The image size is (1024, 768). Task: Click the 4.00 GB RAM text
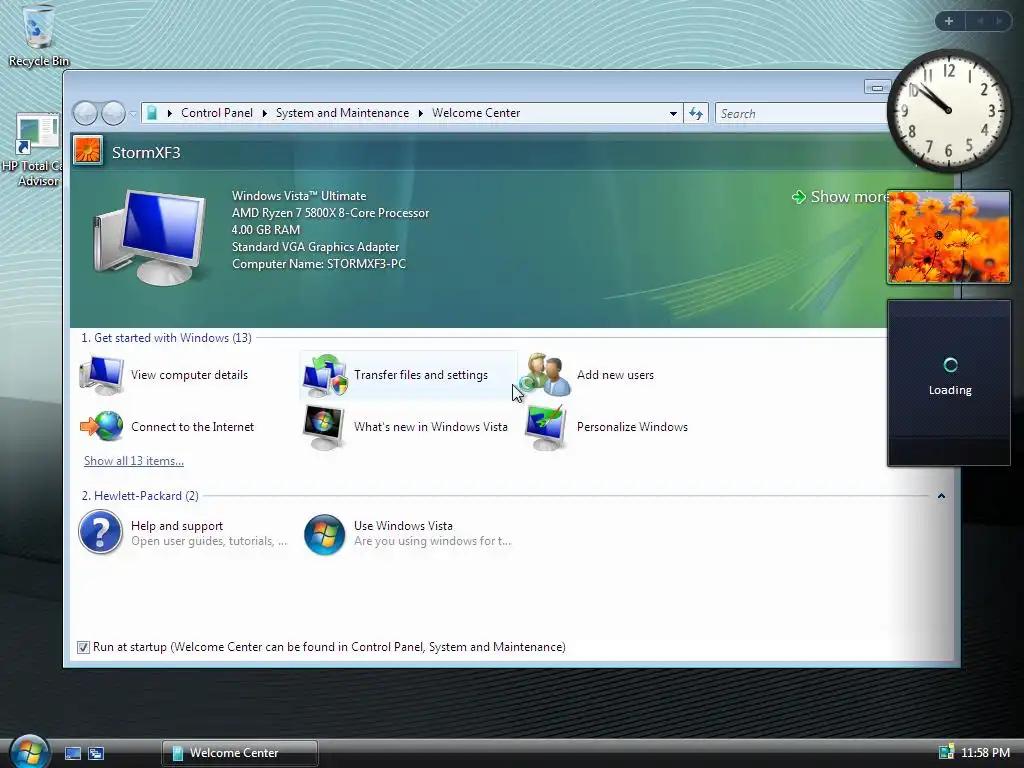pos(266,230)
